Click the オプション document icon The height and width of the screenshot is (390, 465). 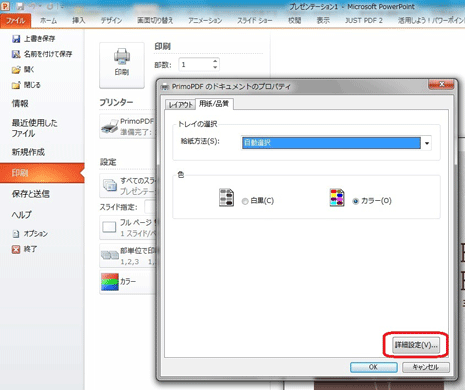[x=16, y=234]
